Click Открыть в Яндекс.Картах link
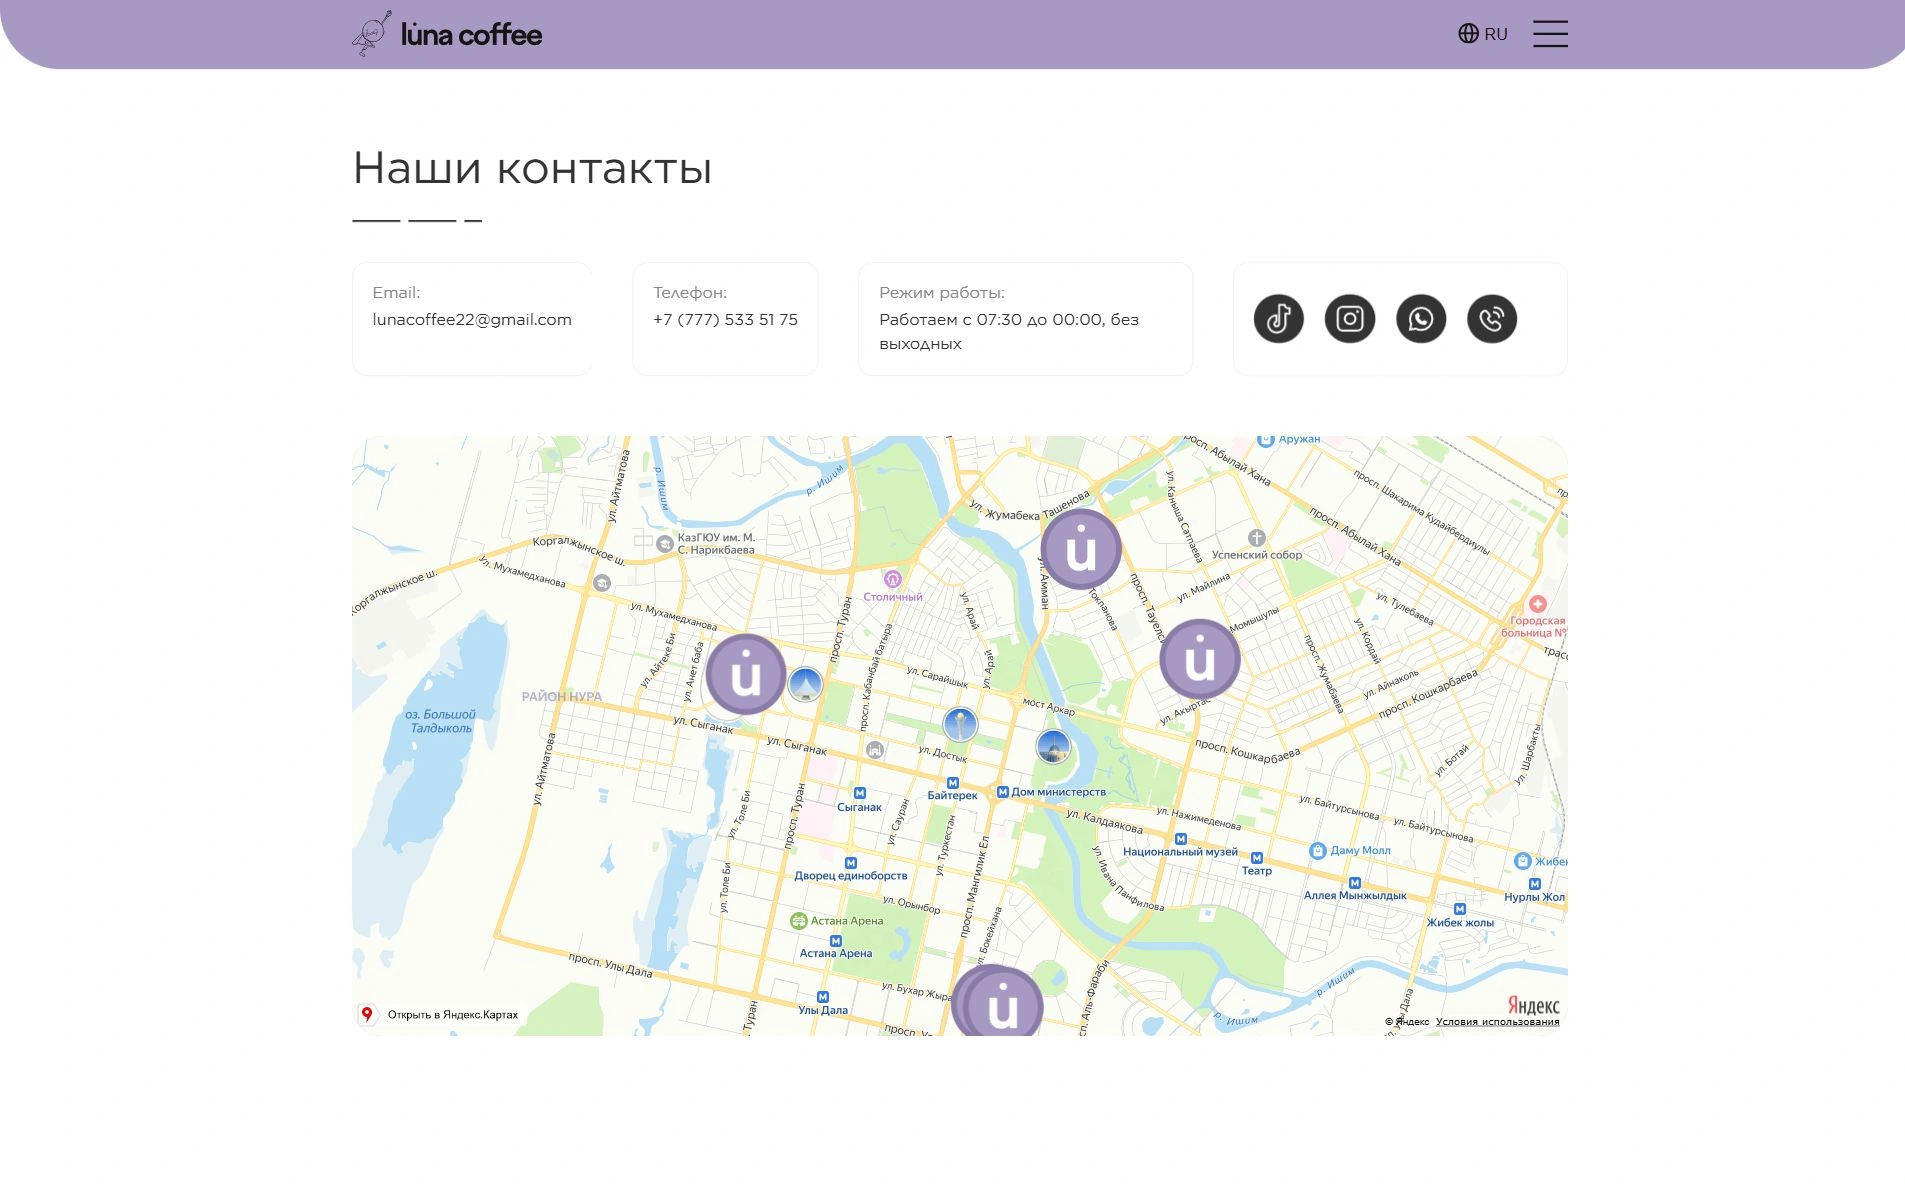This screenshot has height=1191, width=1905. click(440, 1014)
